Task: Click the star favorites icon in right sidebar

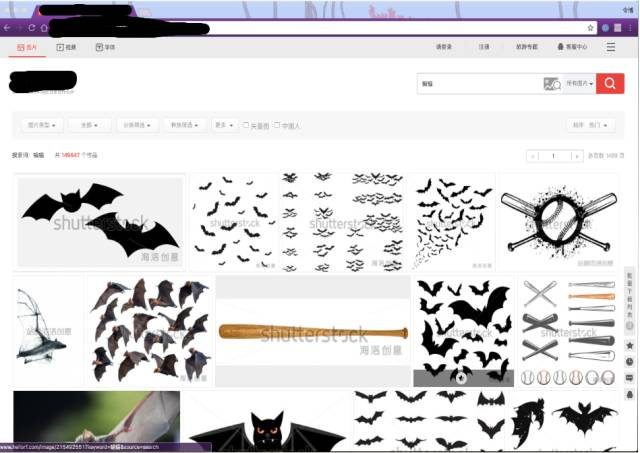Action: [x=630, y=344]
